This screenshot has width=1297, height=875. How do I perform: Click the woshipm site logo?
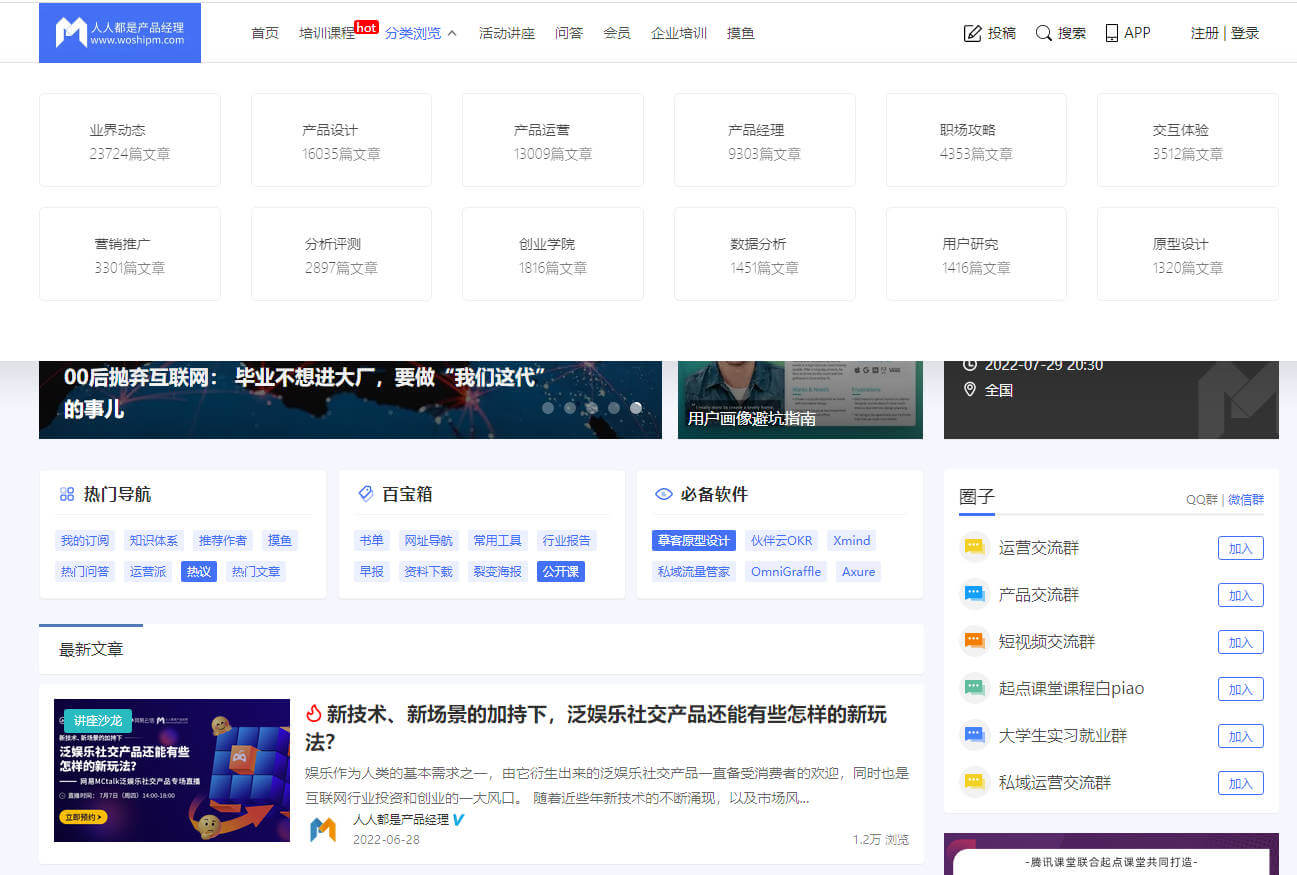(x=119, y=33)
